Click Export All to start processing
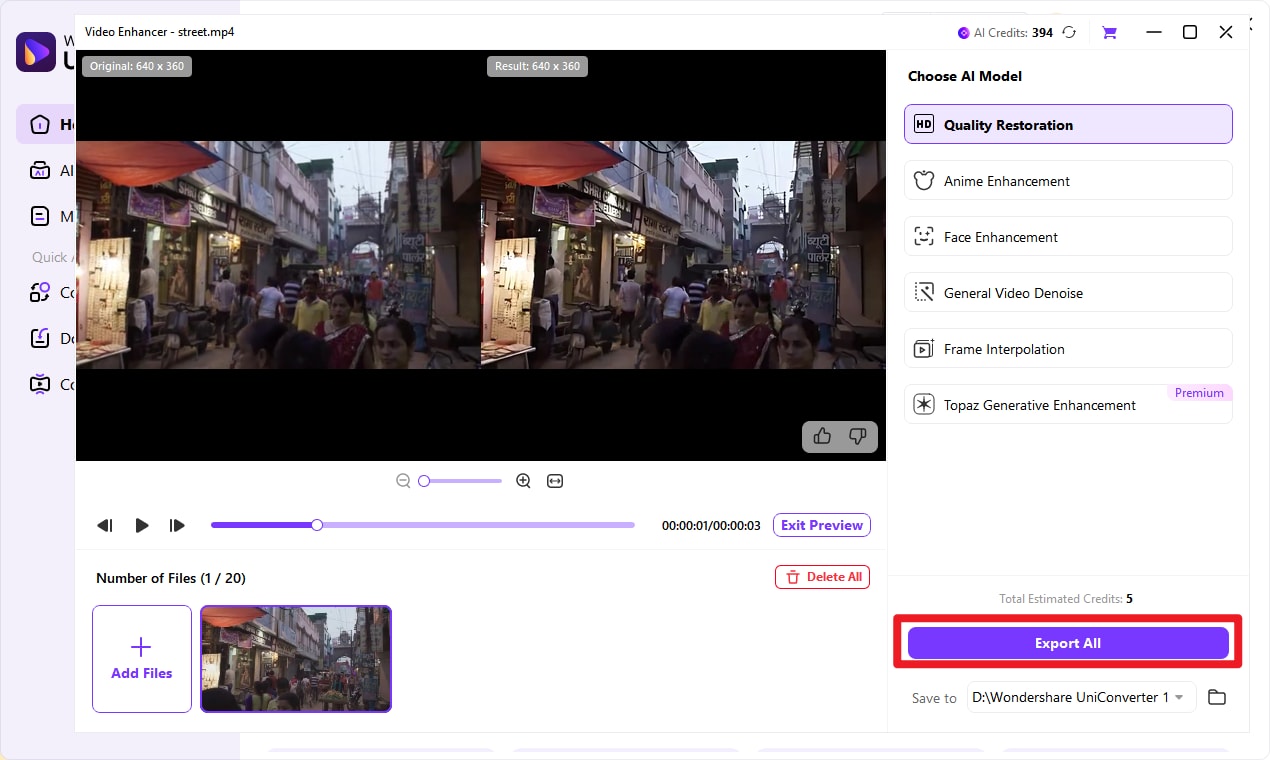Screen dimensions: 1270x760 point(1067,643)
